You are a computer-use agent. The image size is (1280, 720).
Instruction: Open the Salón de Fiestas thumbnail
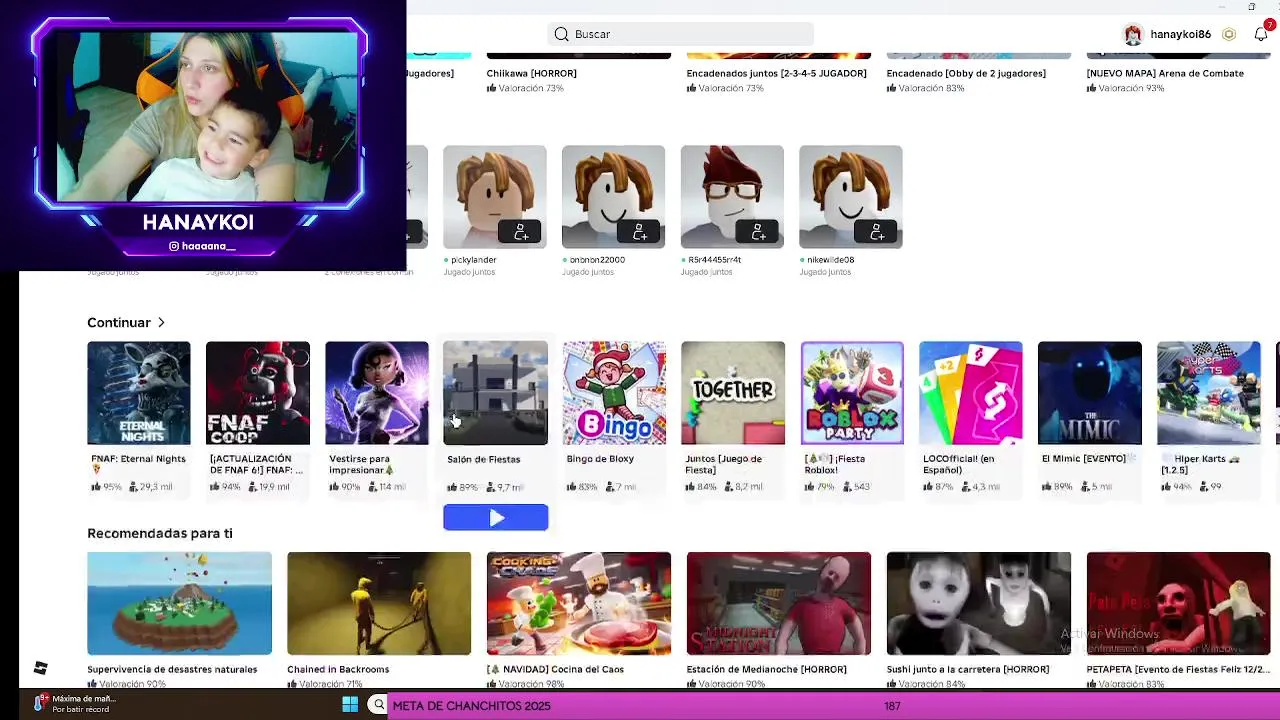tap(495, 393)
